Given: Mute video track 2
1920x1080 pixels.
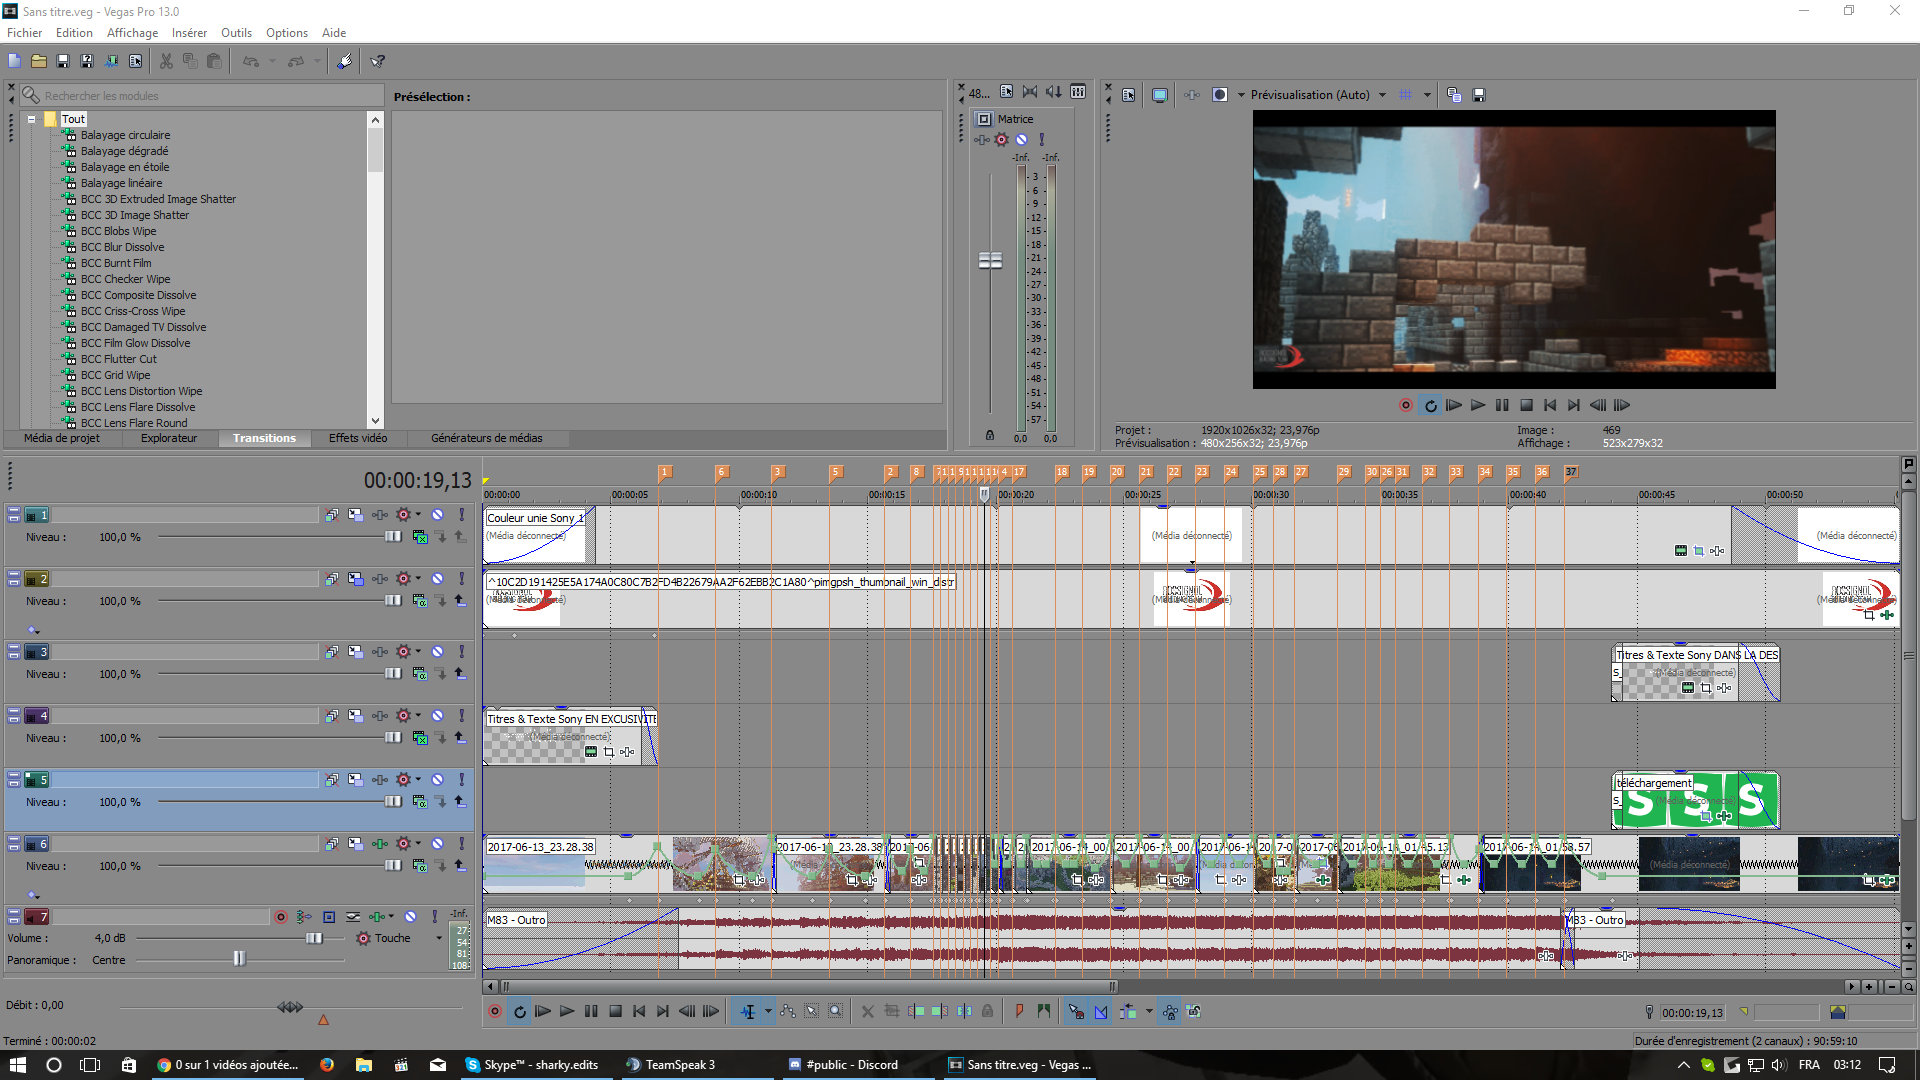Looking at the screenshot, I should pos(437,579).
